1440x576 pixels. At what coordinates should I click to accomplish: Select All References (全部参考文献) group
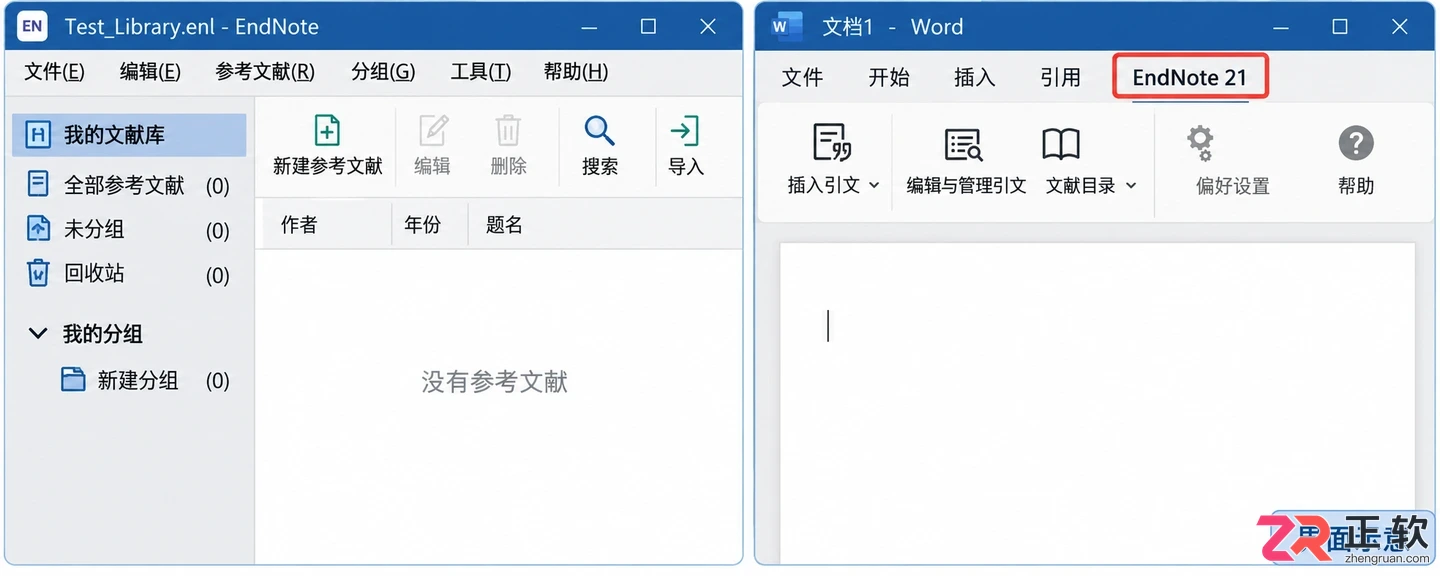129,185
